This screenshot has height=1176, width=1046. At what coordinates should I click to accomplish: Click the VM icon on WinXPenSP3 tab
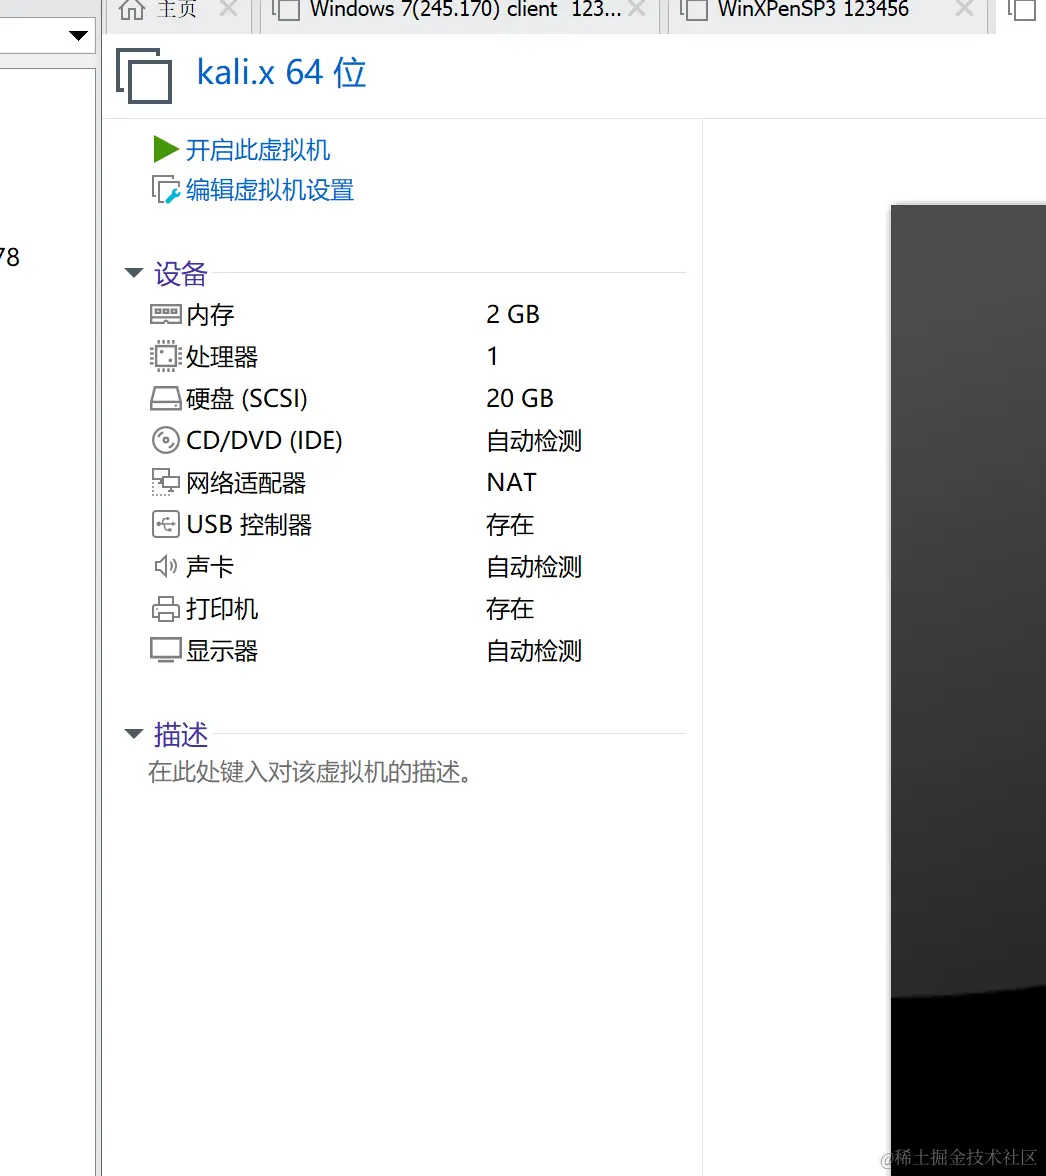pos(694,10)
